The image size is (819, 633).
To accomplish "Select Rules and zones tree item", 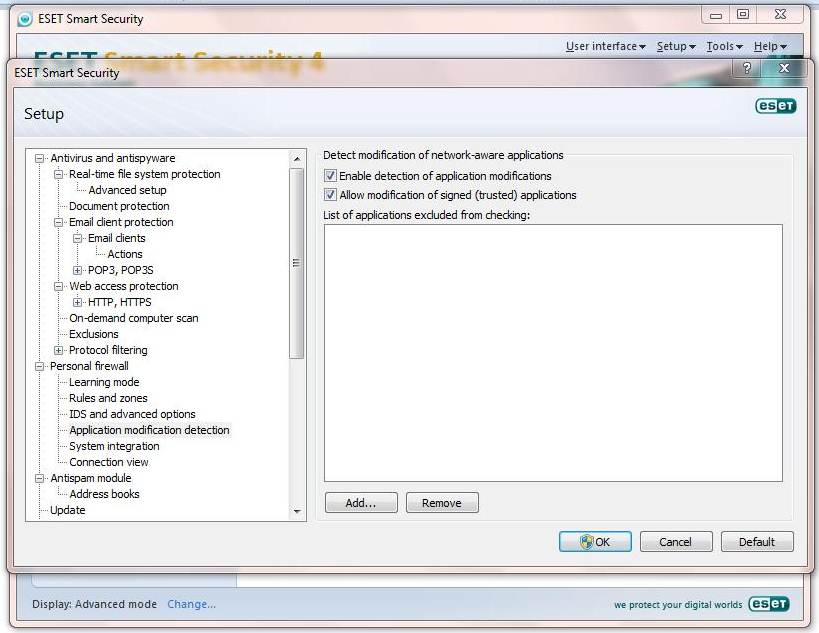I will tap(108, 398).
